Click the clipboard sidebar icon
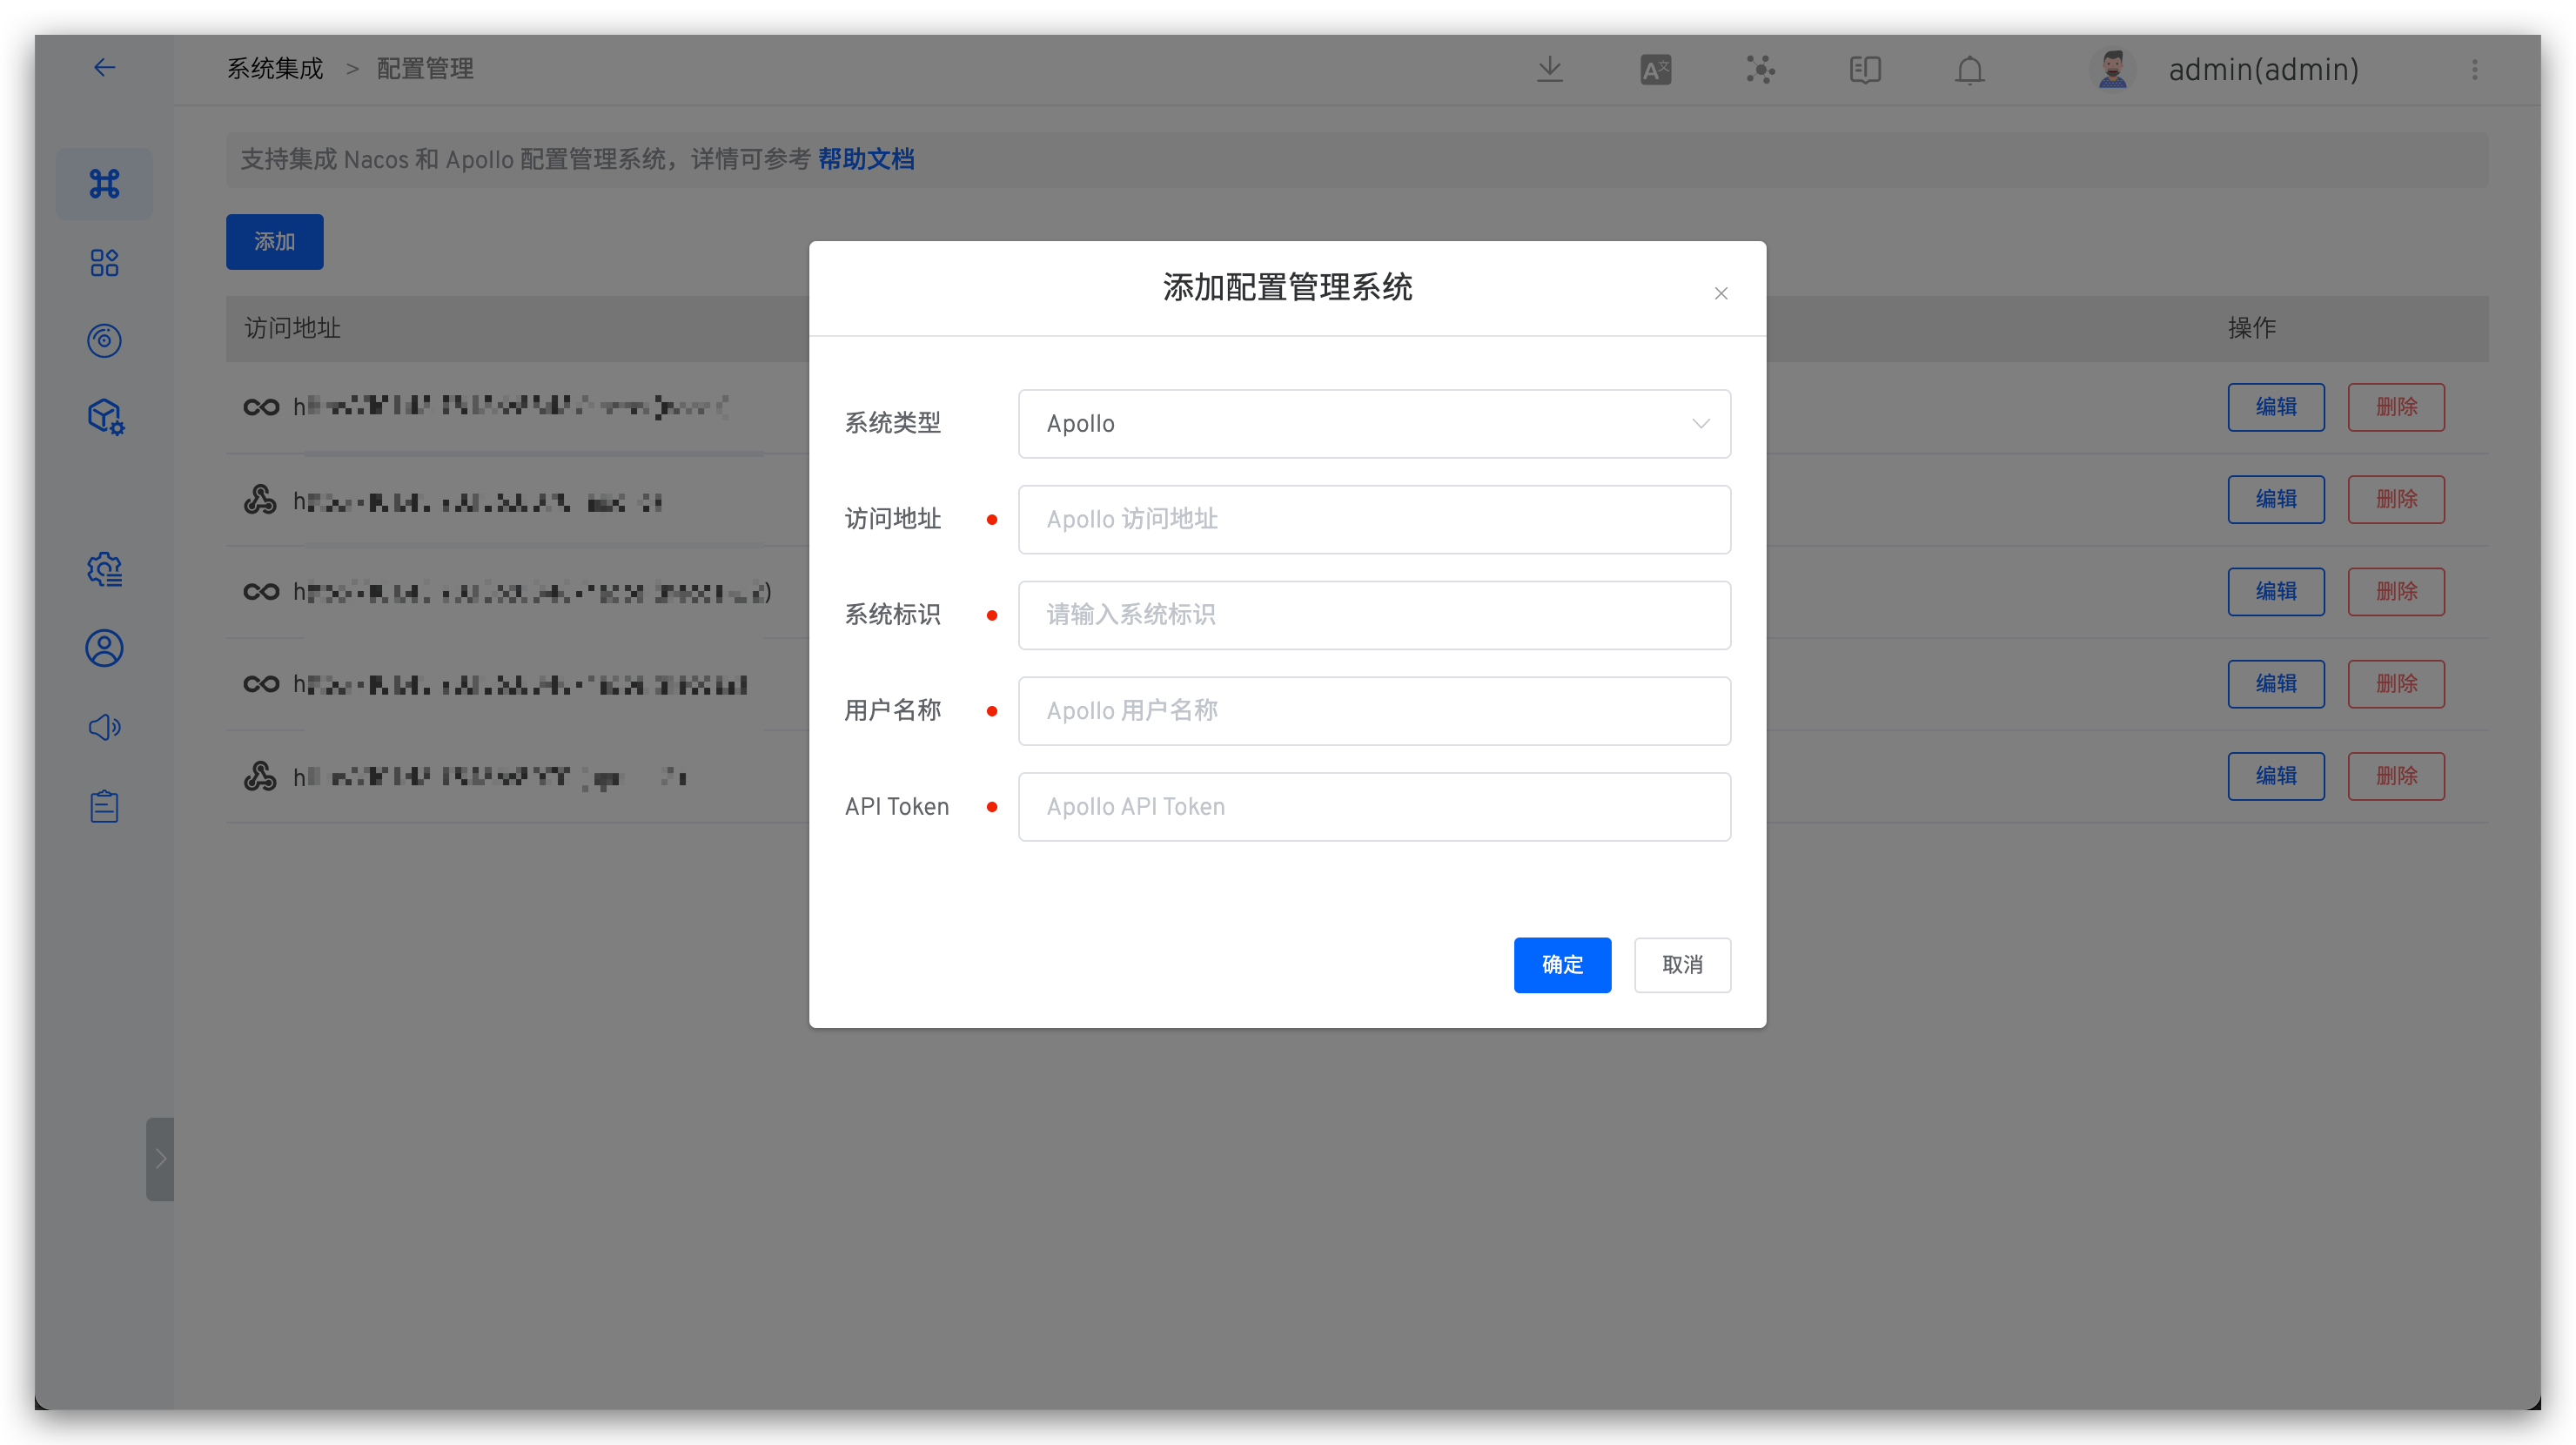2576x1445 pixels. click(104, 806)
